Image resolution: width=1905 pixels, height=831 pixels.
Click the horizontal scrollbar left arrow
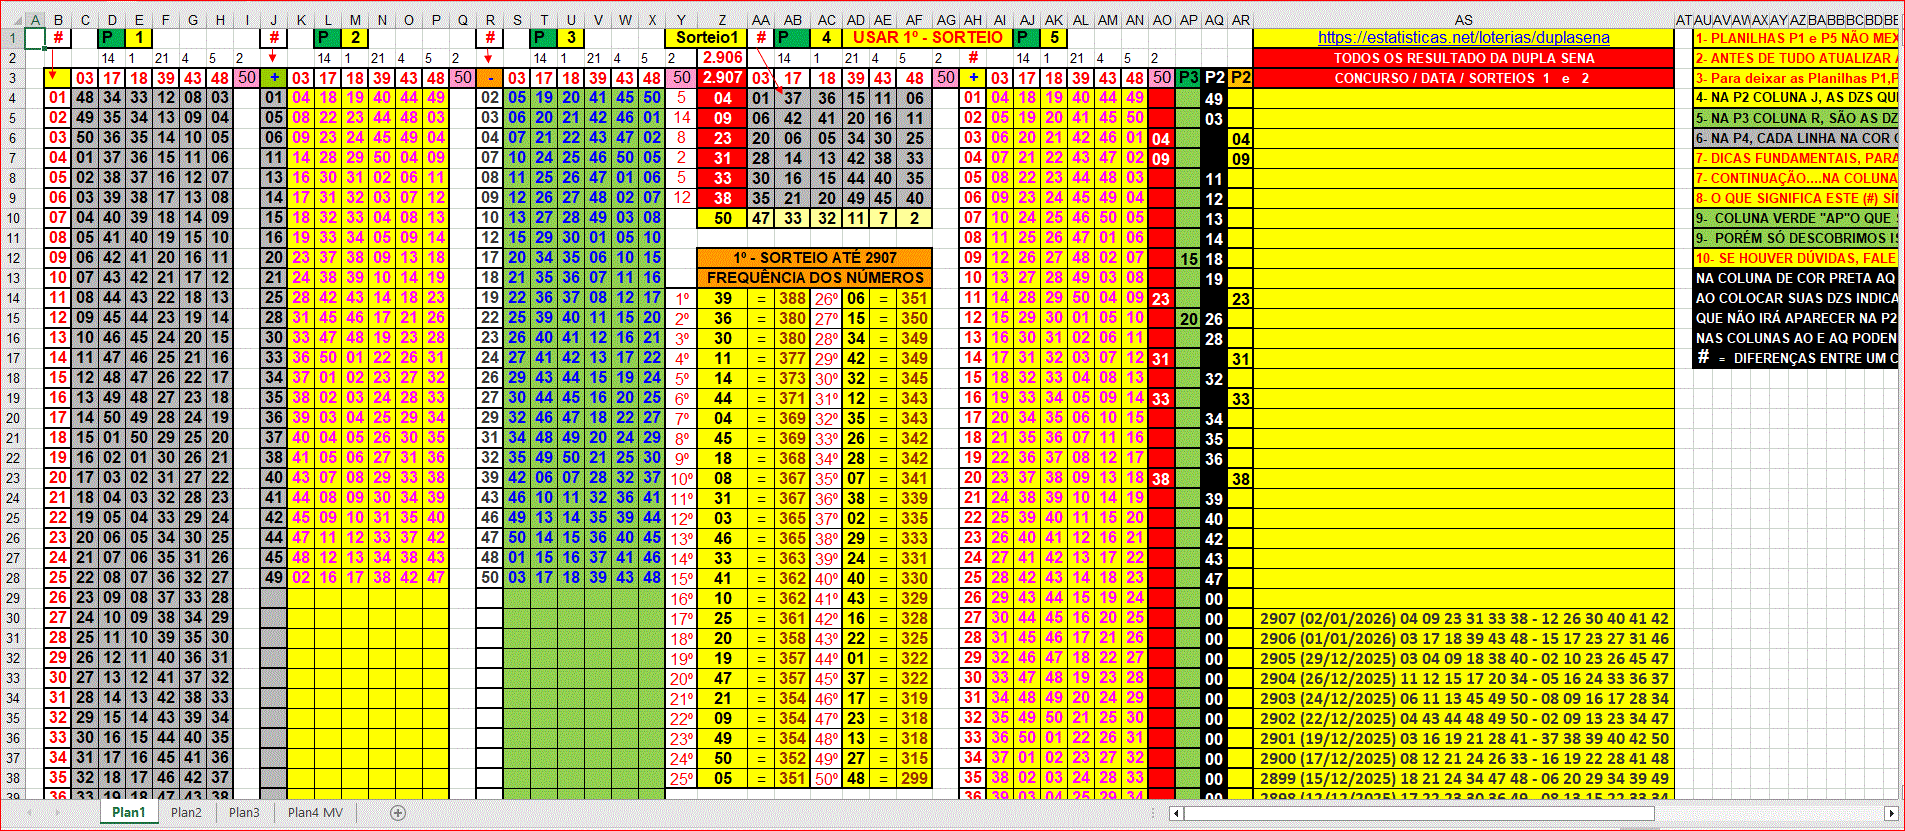(x=1177, y=814)
